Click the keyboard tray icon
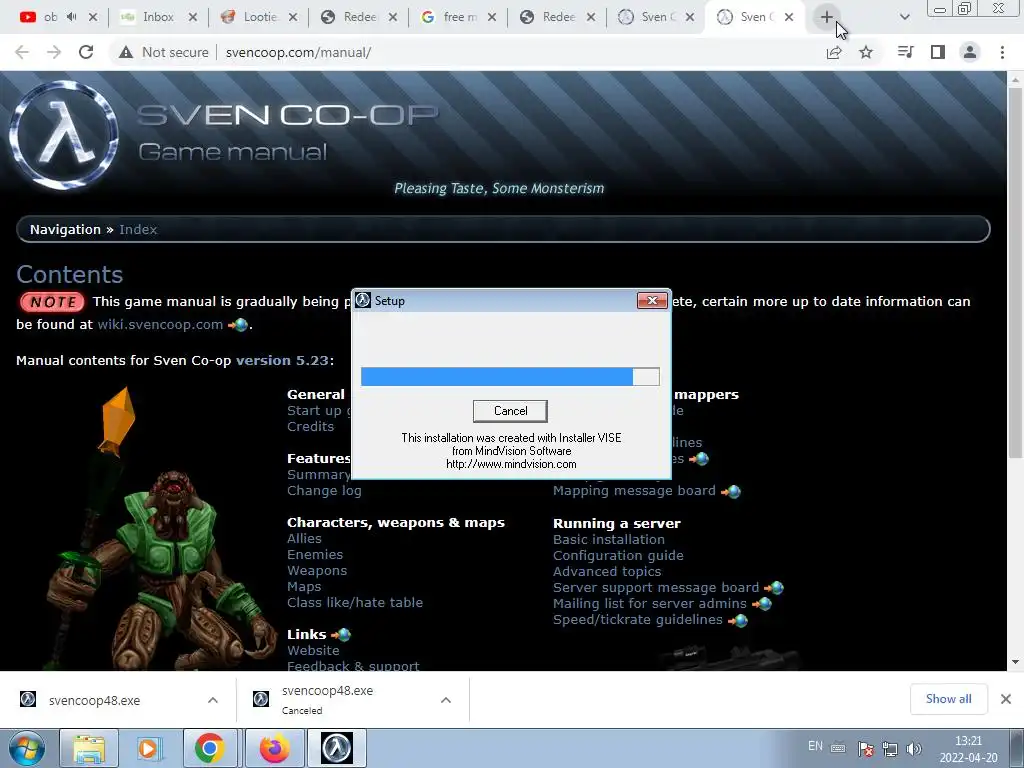The height and width of the screenshot is (768, 1024). click(x=839, y=748)
